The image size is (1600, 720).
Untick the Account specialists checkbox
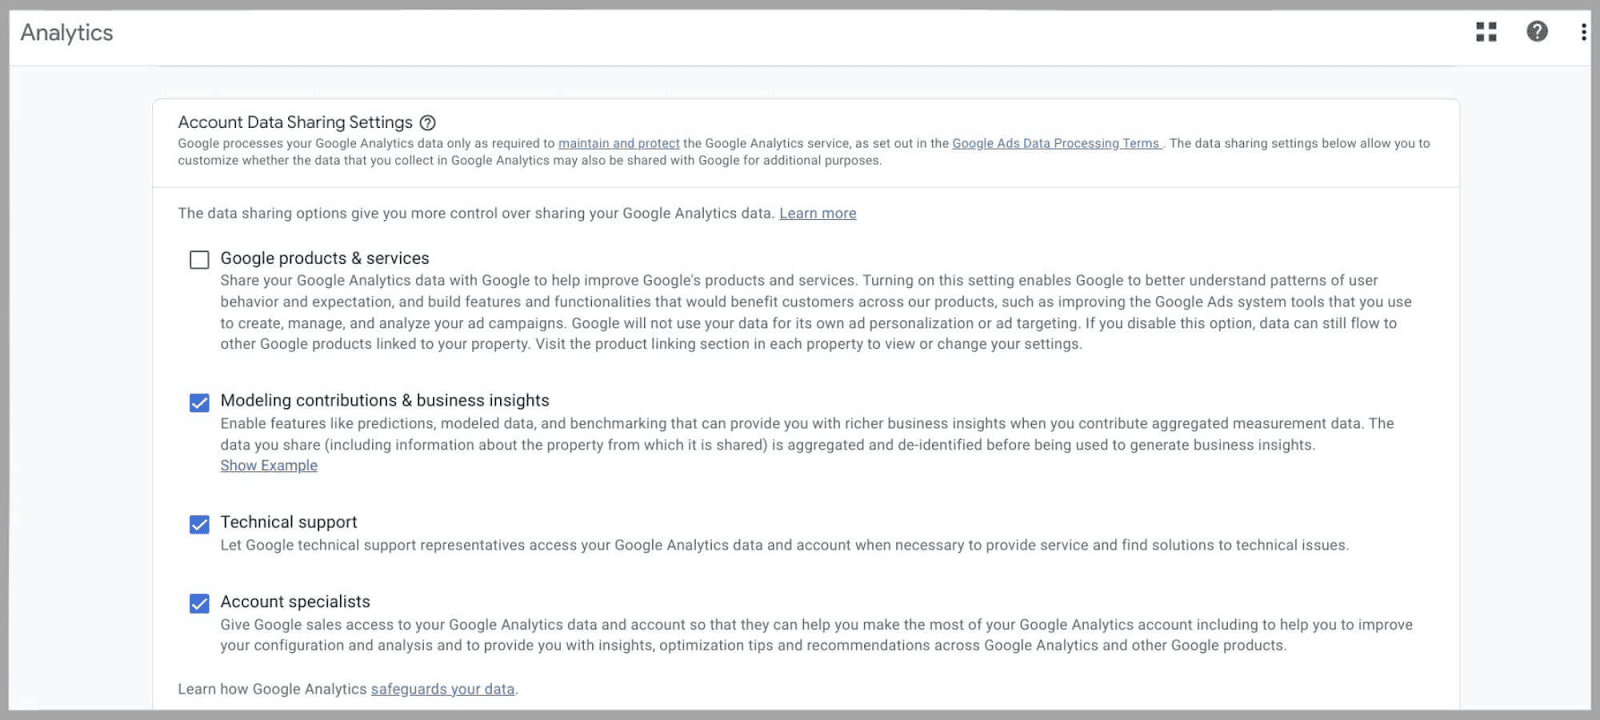[x=200, y=604]
